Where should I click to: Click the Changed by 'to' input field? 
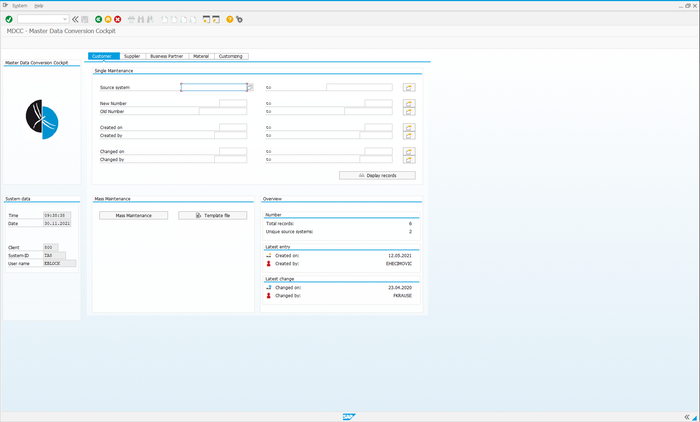[376, 159]
